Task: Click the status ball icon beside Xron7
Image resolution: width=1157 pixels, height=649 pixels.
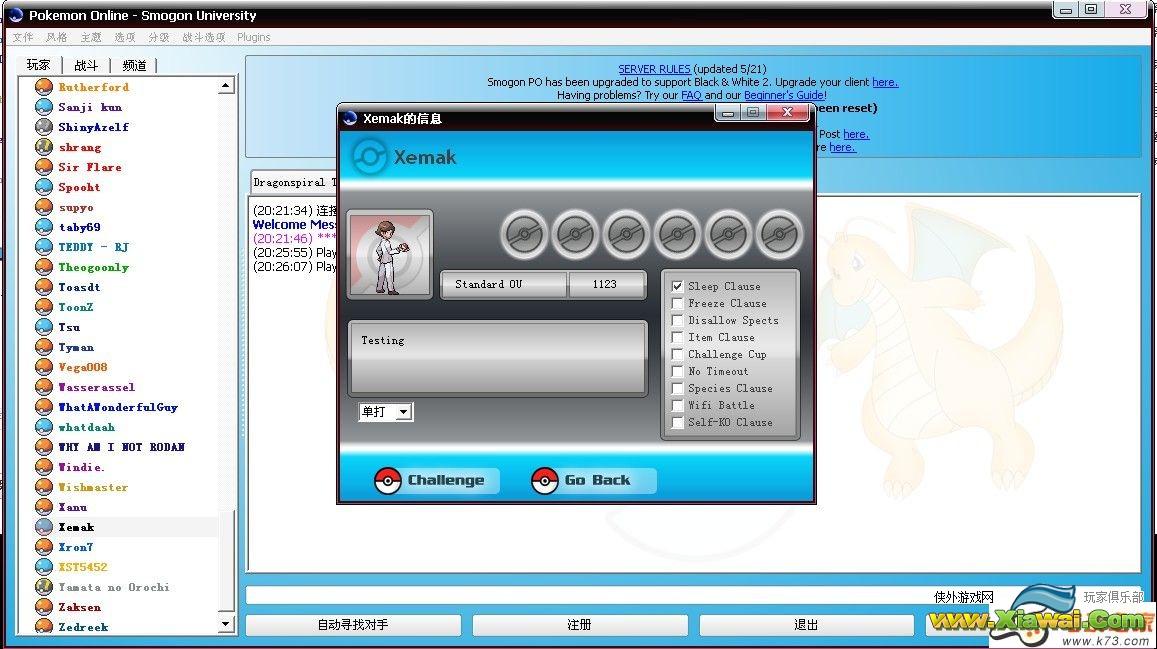Action: pos(44,547)
